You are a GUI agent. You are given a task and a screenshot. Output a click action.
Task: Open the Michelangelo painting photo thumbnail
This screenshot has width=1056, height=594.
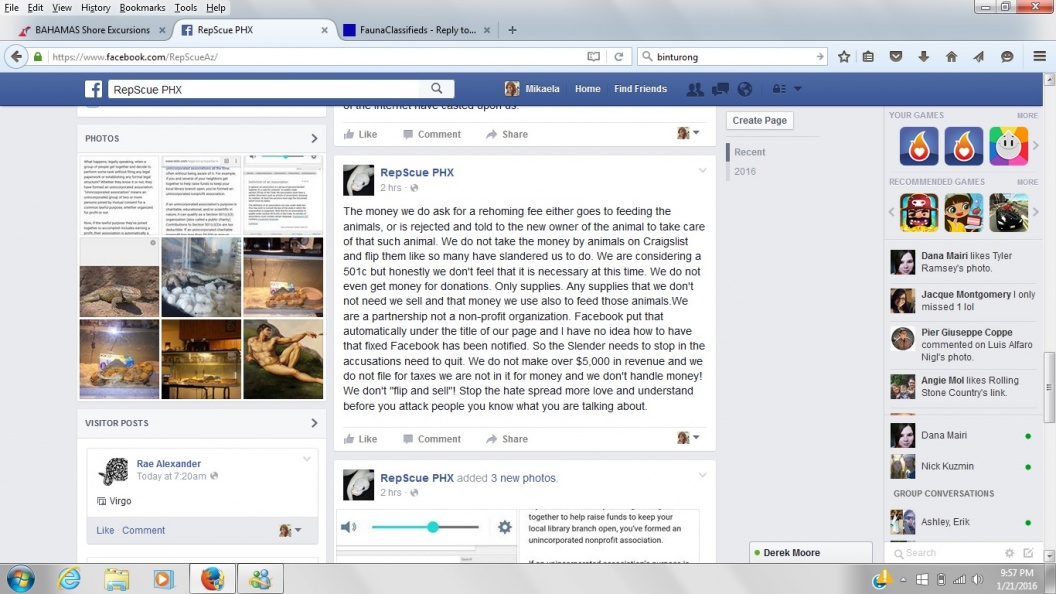283,359
